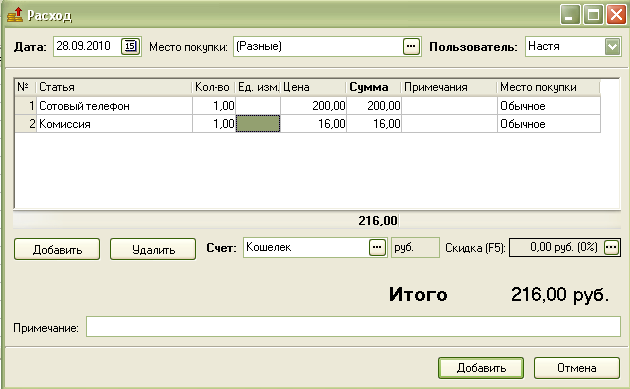Click the Цена column header
This screenshot has width=630, height=389.
[313, 87]
